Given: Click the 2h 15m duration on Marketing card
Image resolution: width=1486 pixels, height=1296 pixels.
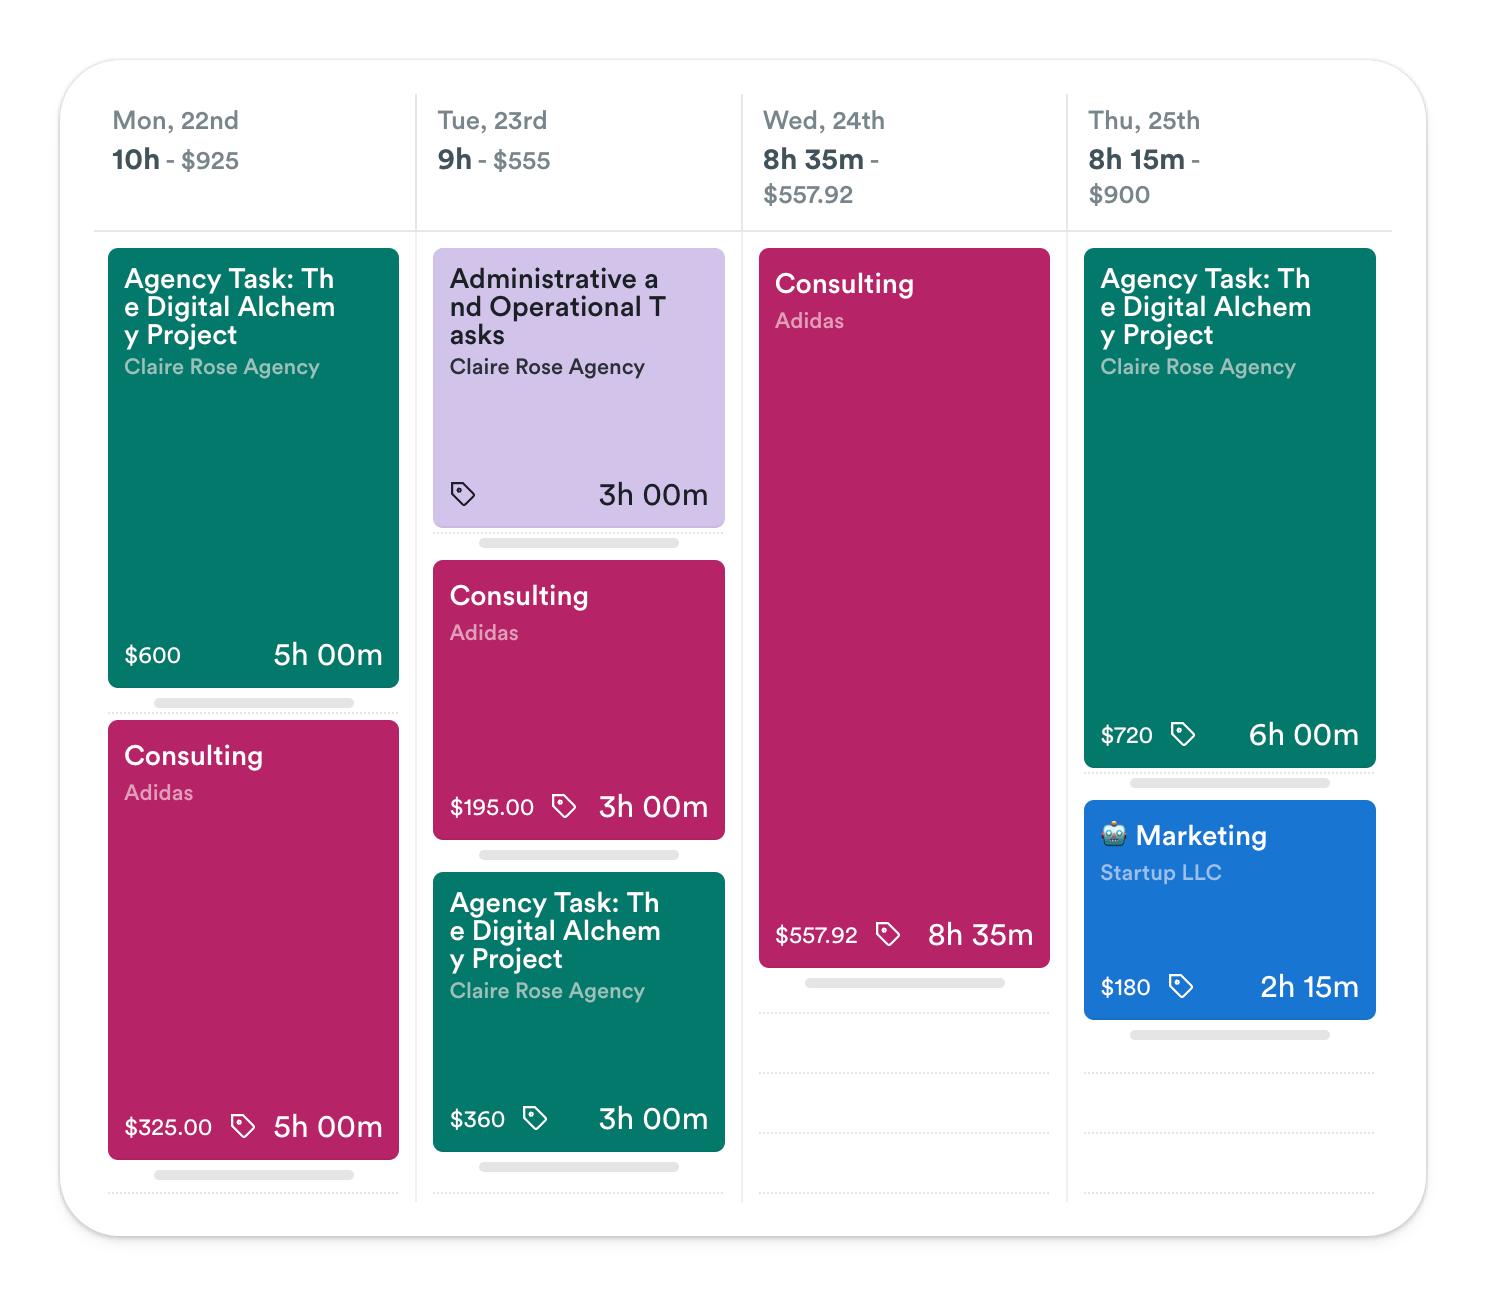Looking at the screenshot, I should click(x=1309, y=987).
